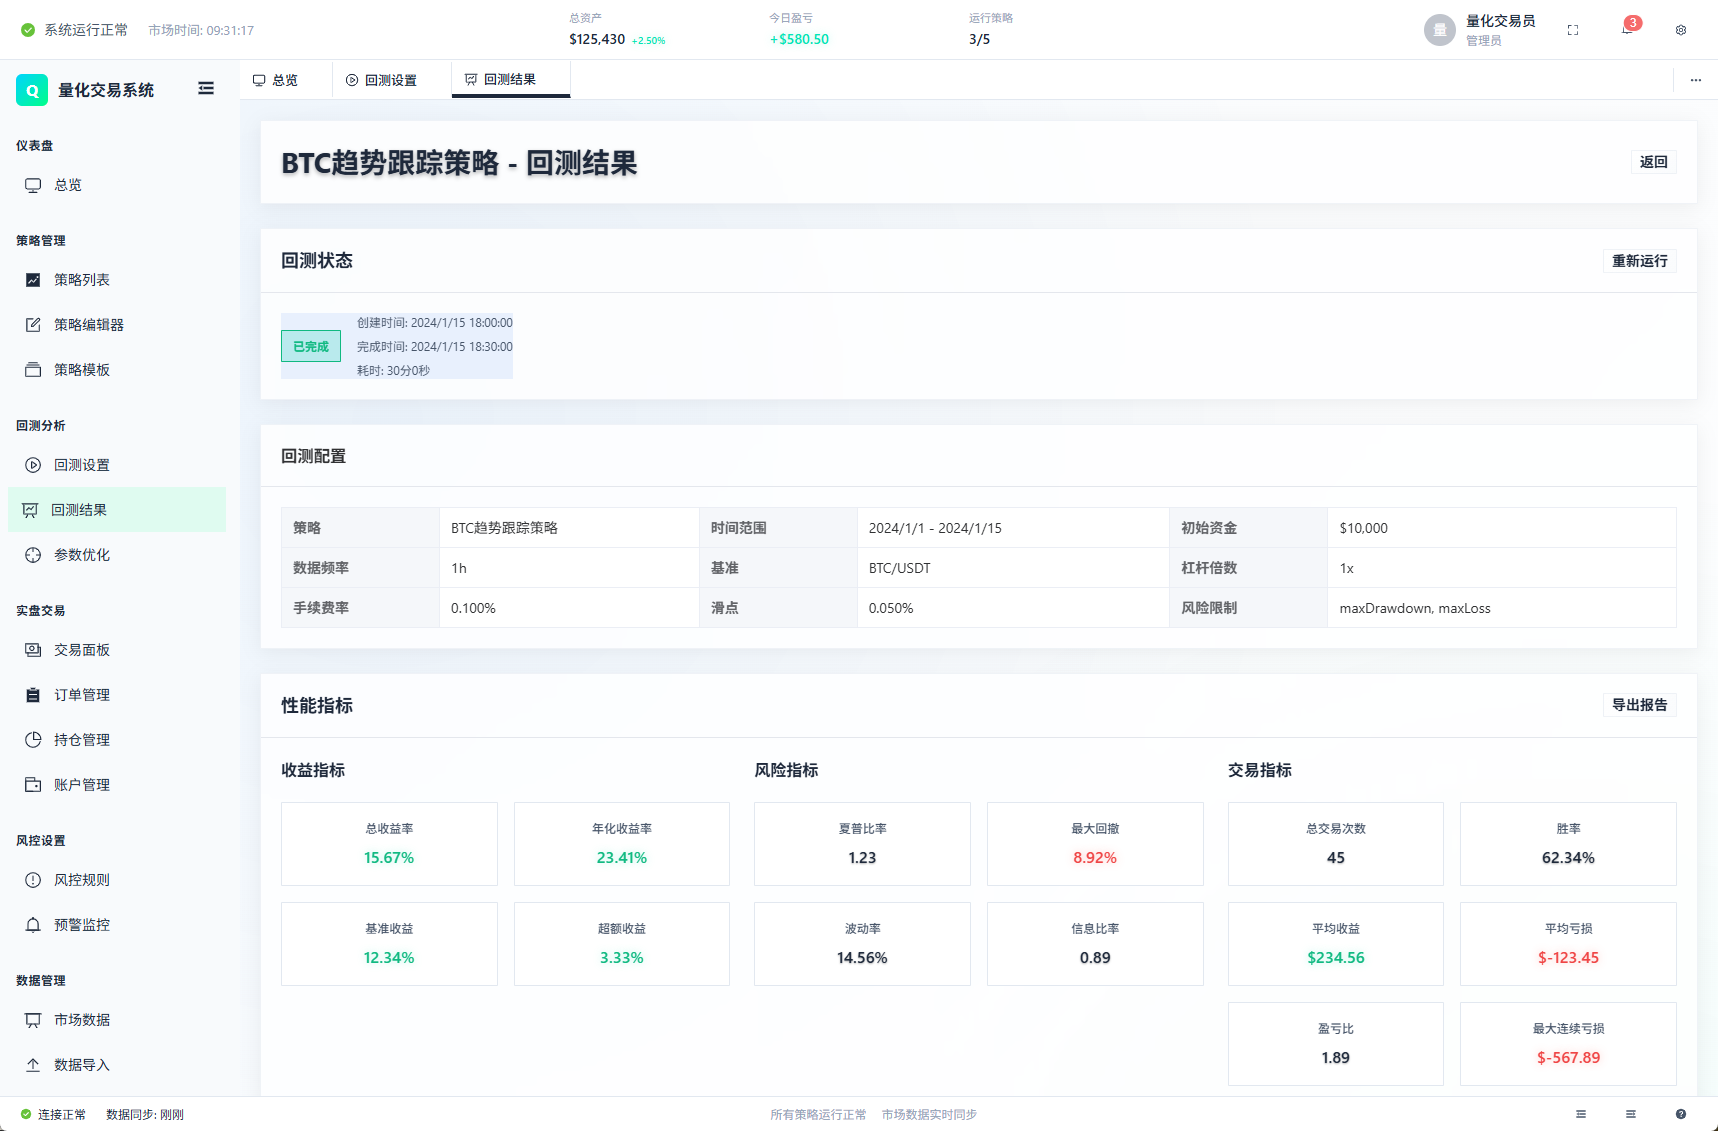The width and height of the screenshot is (1718, 1131).
Task: Open 总览 in the sidebar
Action: point(117,185)
